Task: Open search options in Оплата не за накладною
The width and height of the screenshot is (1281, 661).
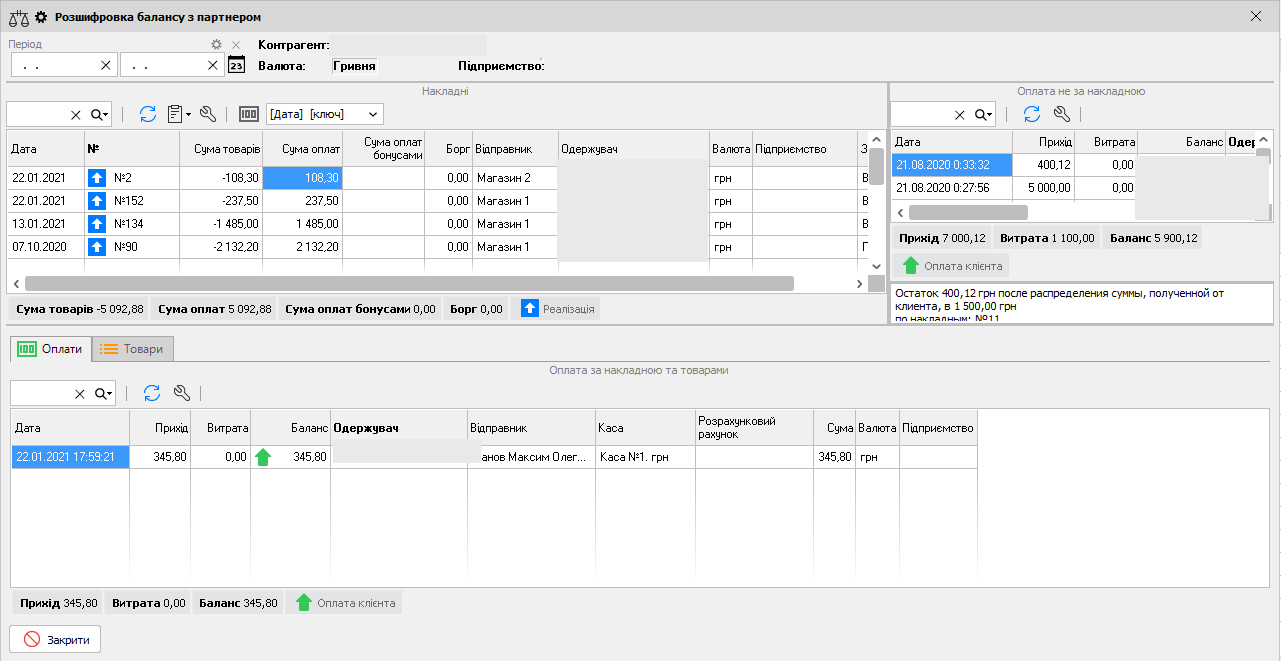Action: [x=985, y=115]
